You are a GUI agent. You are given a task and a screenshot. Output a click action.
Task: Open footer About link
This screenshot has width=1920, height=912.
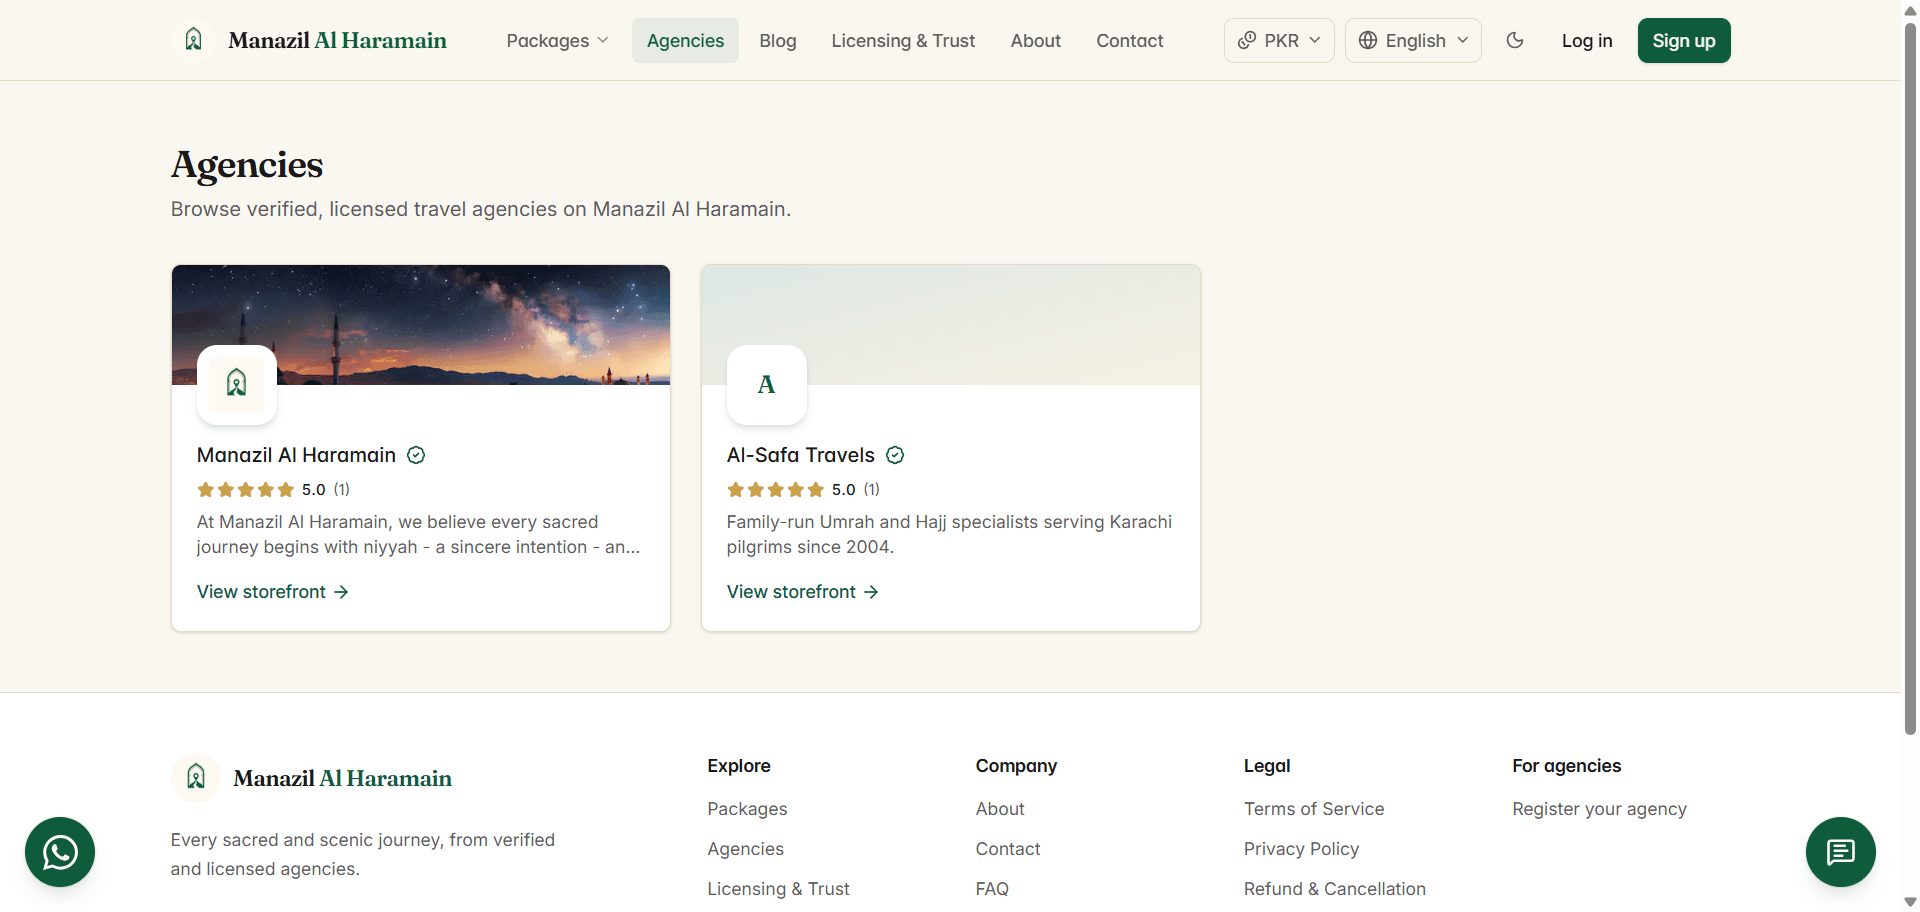[1000, 809]
